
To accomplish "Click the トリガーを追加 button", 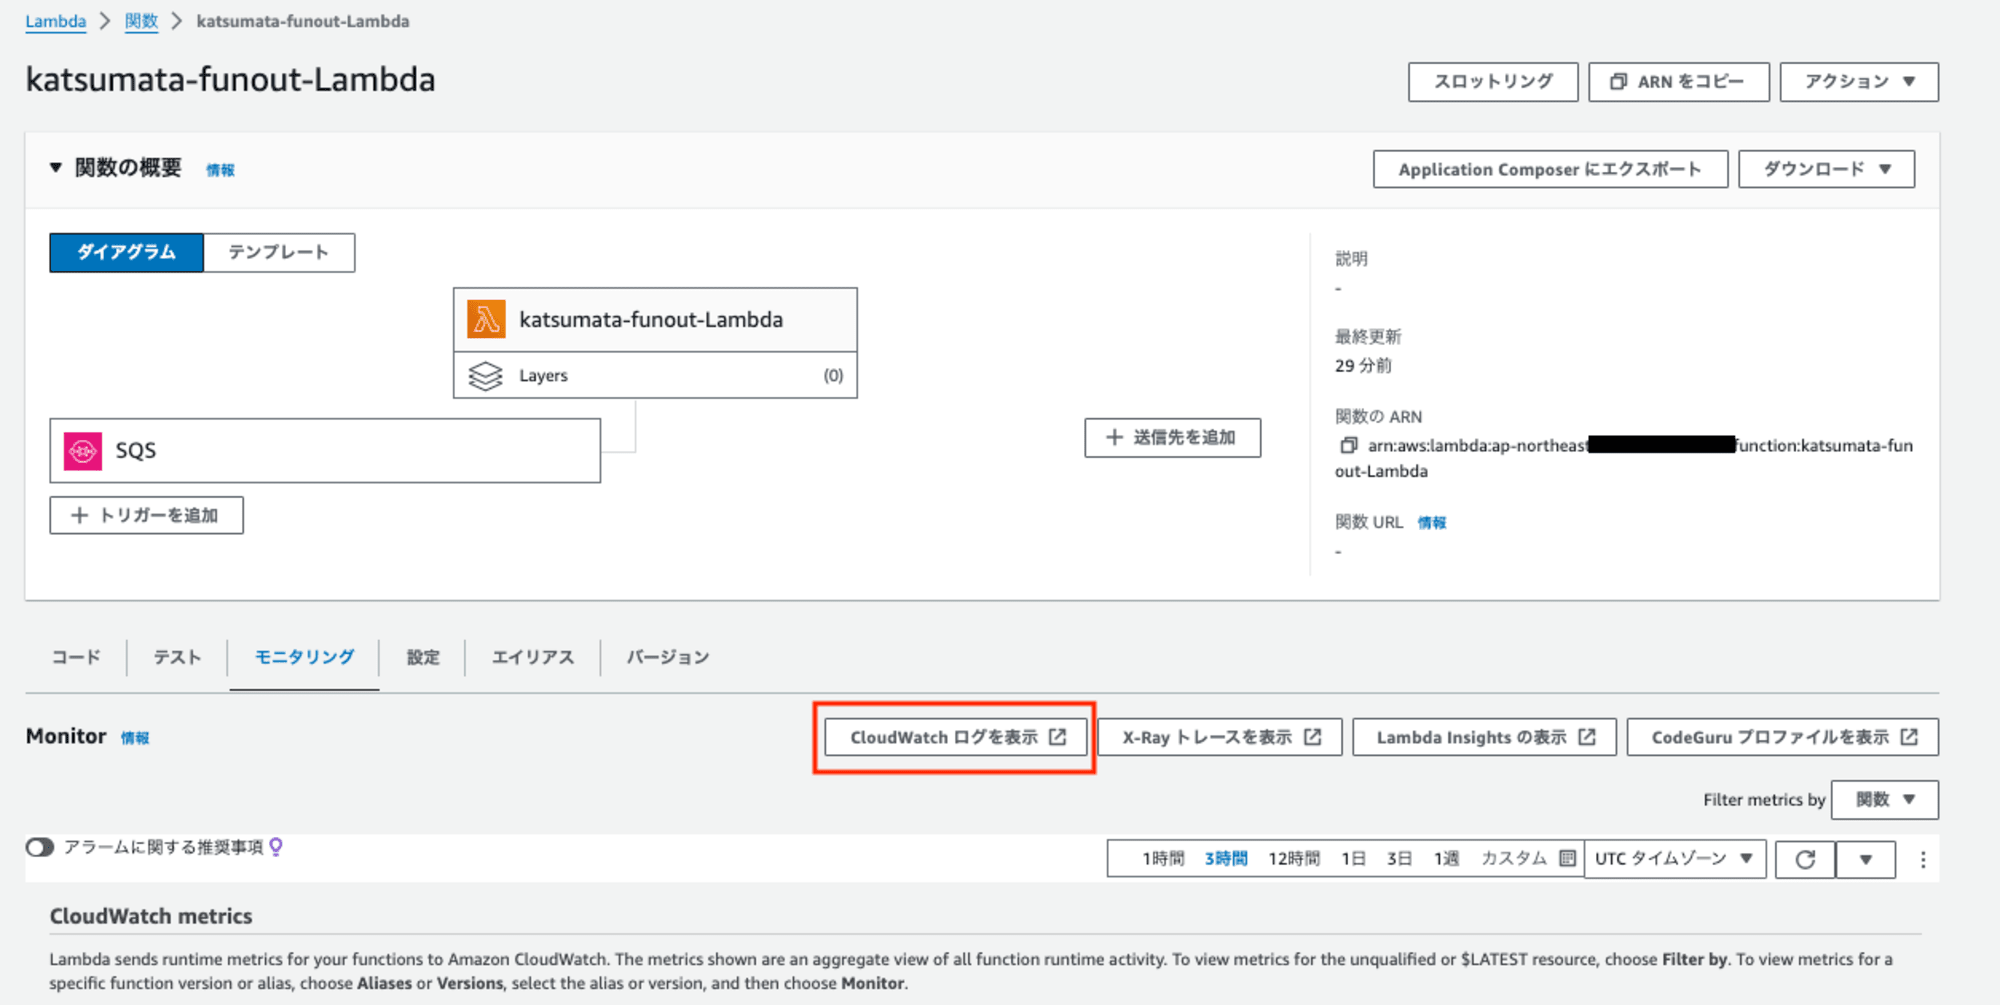I will [147, 515].
